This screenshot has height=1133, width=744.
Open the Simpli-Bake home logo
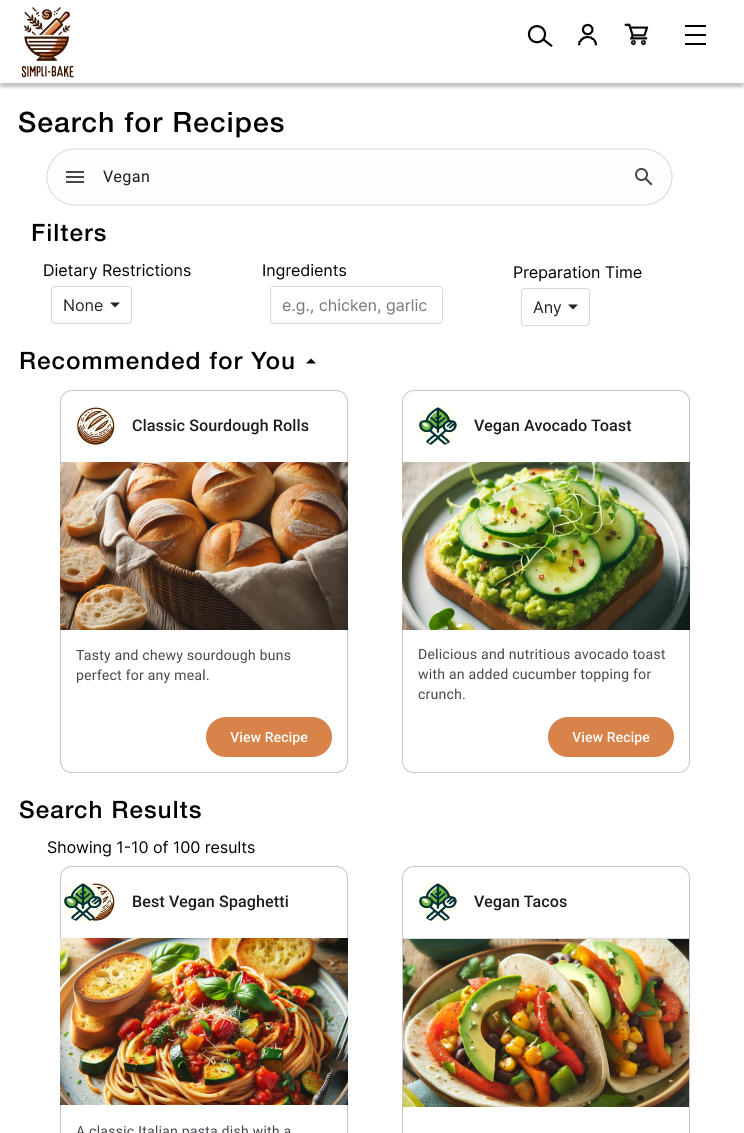click(46, 41)
